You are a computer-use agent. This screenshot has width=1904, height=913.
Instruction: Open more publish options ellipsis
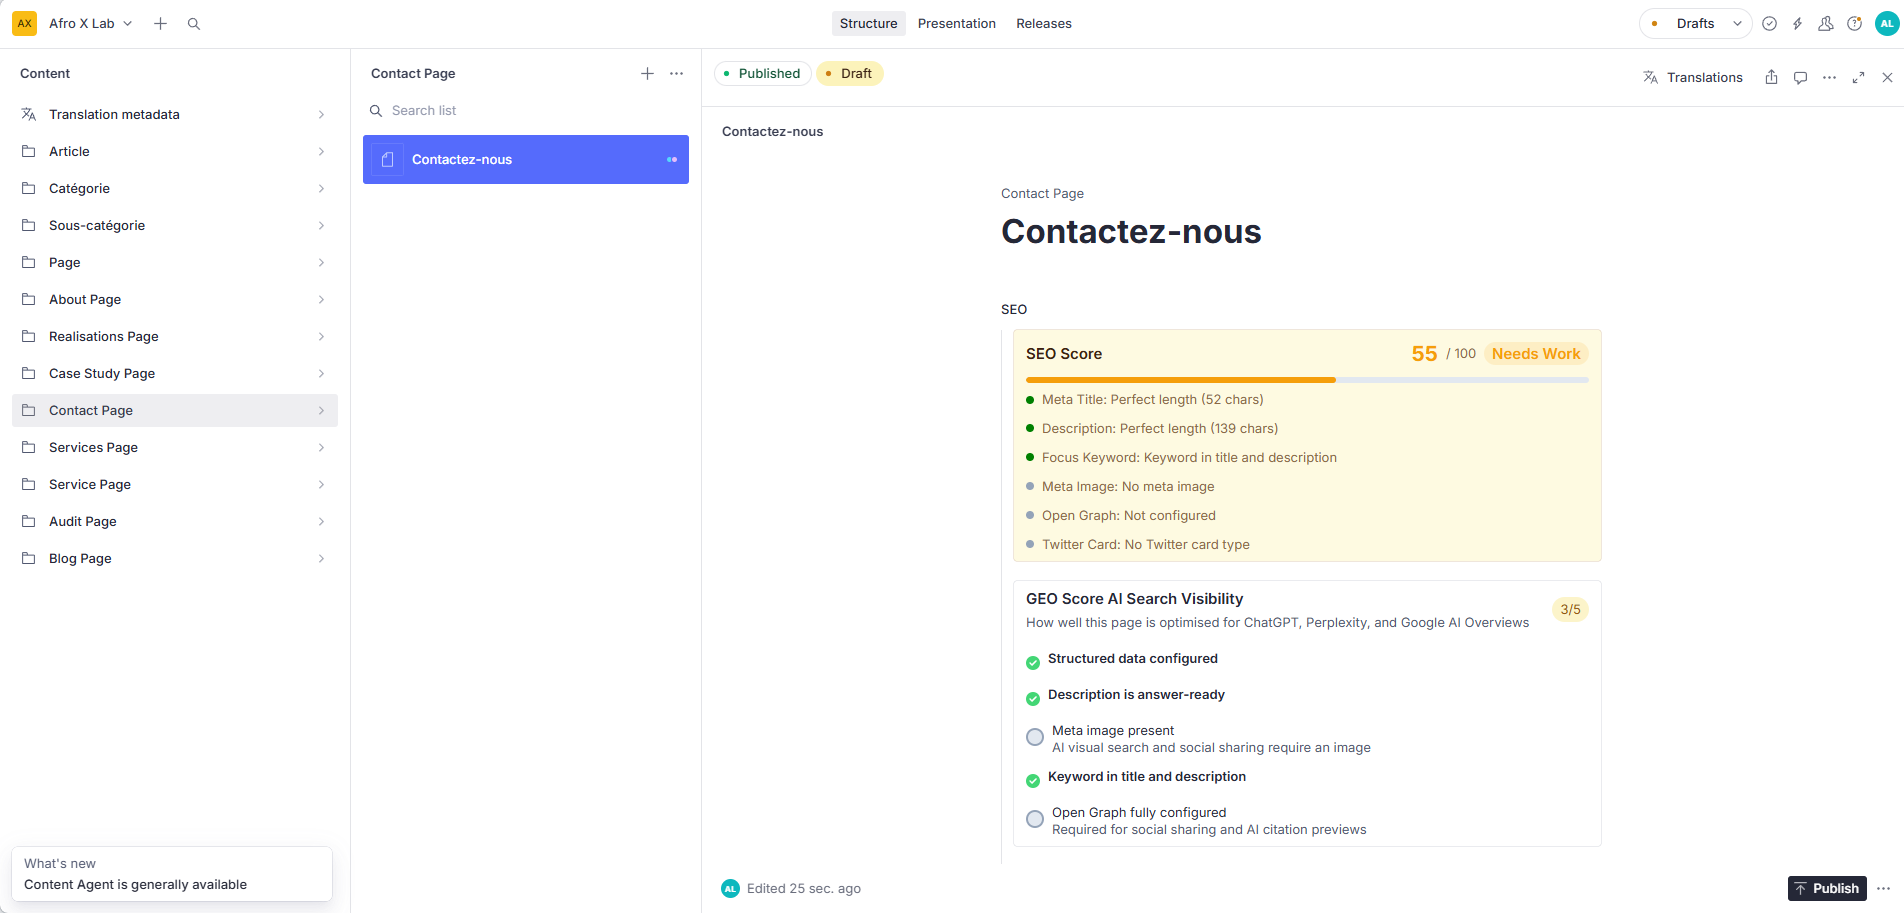pyautogui.click(x=1883, y=888)
